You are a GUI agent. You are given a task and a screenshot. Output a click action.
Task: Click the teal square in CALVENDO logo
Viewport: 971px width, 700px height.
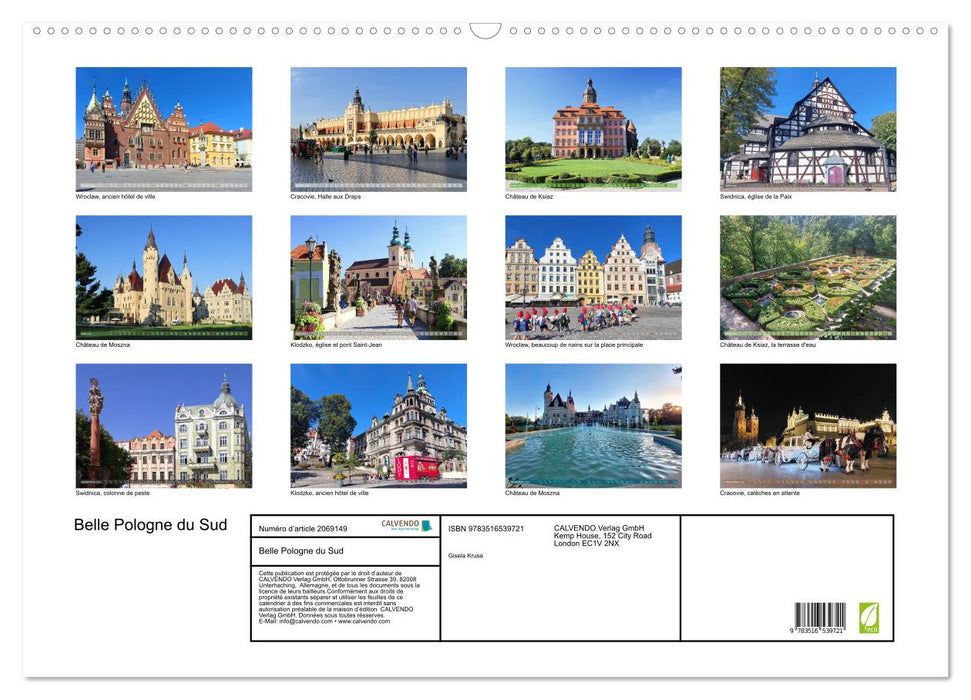[427, 526]
